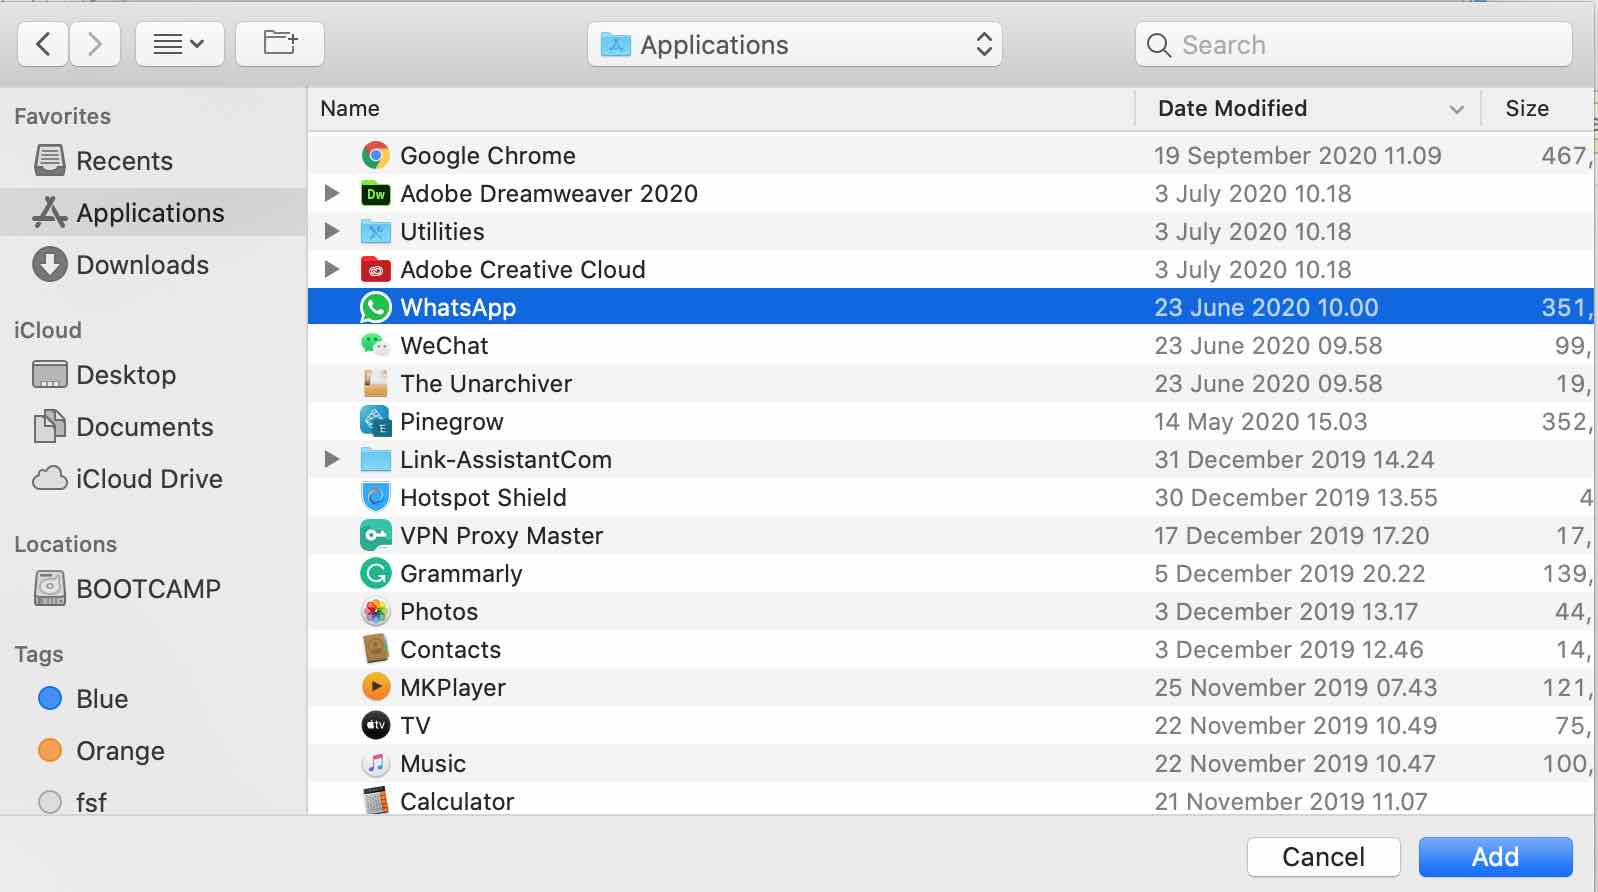1598x892 pixels.
Task: Click date '17 December 2019 17.20'
Action: click(x=1292, y=536)
